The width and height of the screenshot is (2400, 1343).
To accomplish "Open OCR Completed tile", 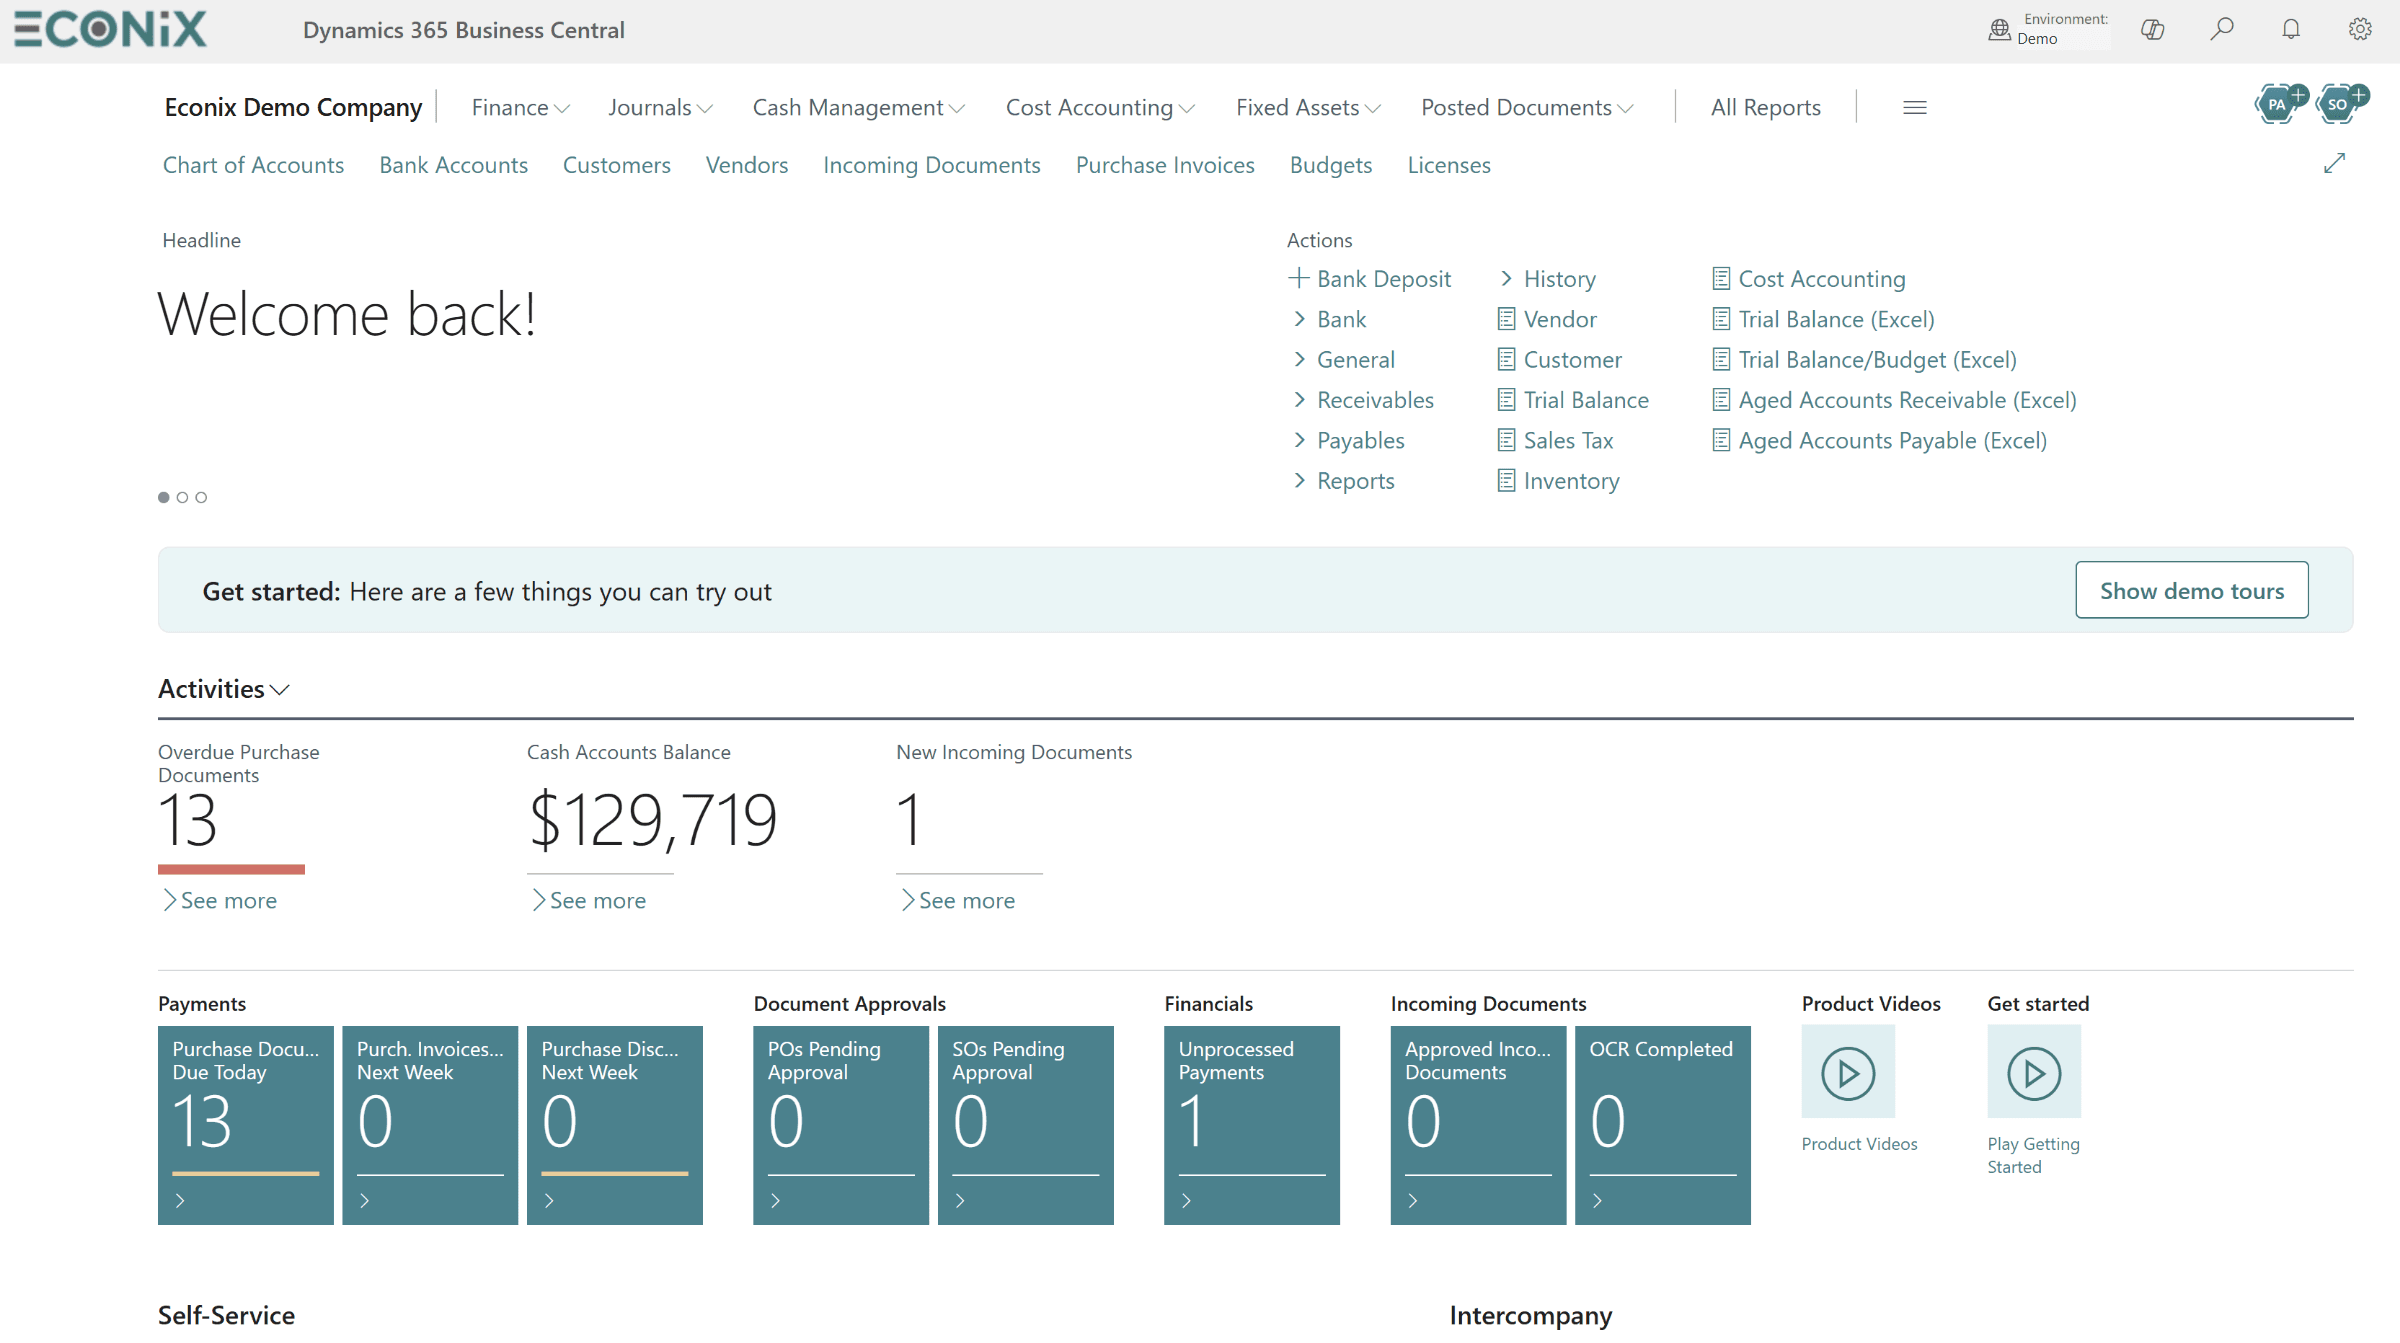I will coord(1663,1125).
